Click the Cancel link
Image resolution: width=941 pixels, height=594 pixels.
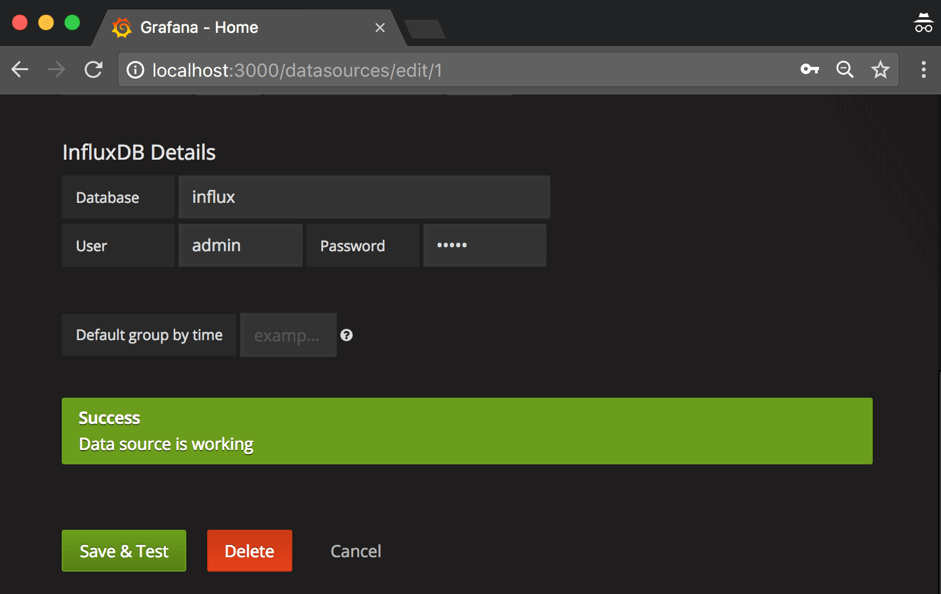point(356,551)
